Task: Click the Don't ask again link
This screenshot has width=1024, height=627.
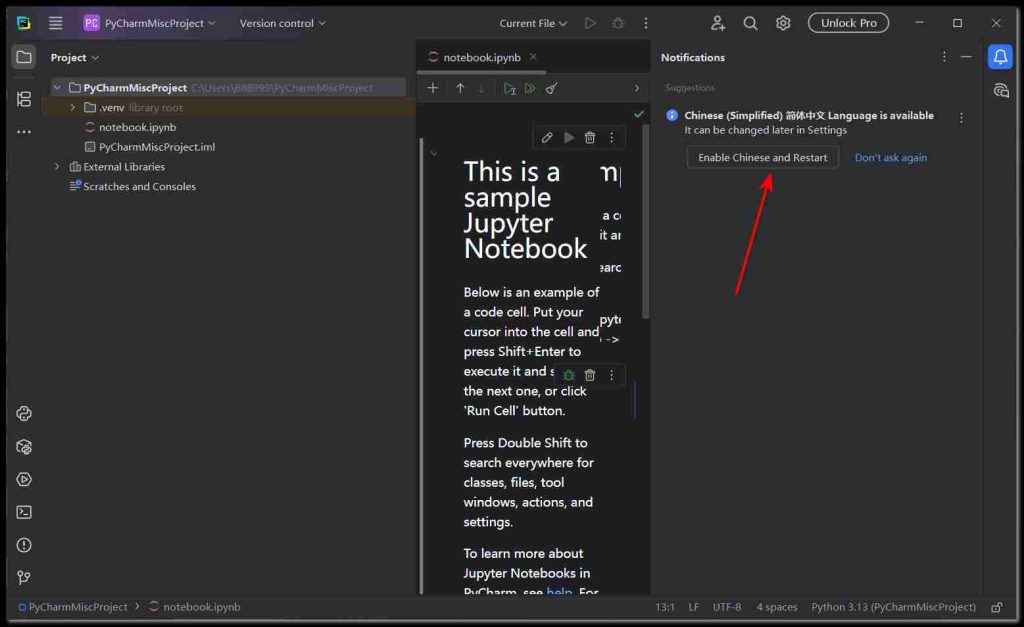Action: (x=890, y=158)
